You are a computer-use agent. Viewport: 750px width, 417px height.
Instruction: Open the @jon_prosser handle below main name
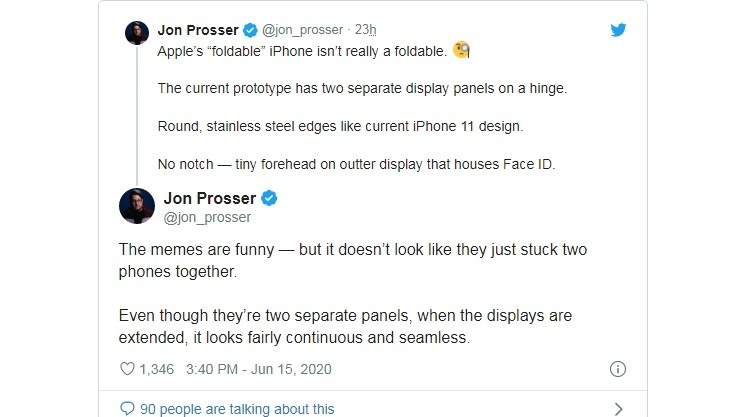(x=207, y=217)
